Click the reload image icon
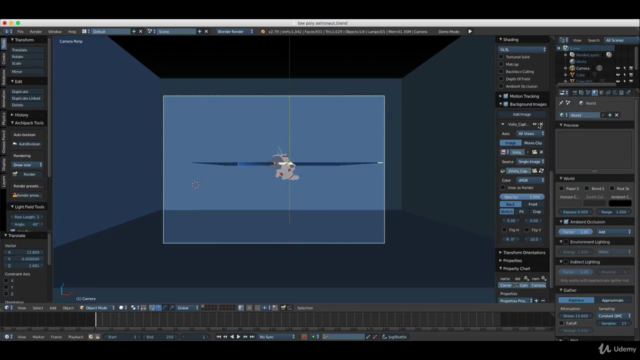This screenshot has height=360, width=640. click(541, 171)
